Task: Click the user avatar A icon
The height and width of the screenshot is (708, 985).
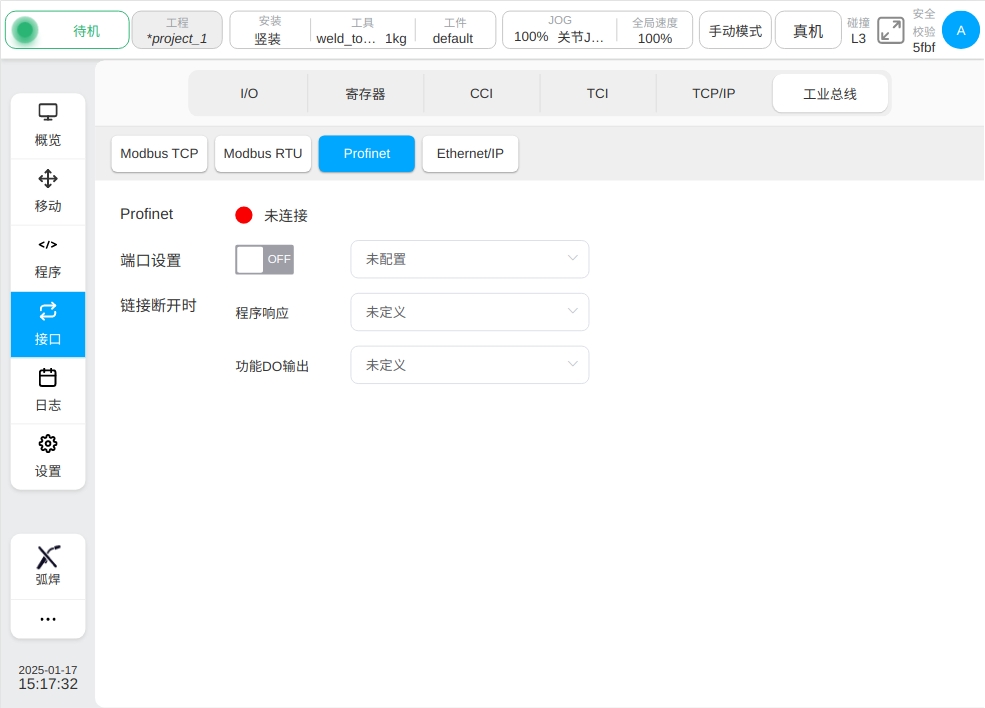Action: [x=960, y=30]
